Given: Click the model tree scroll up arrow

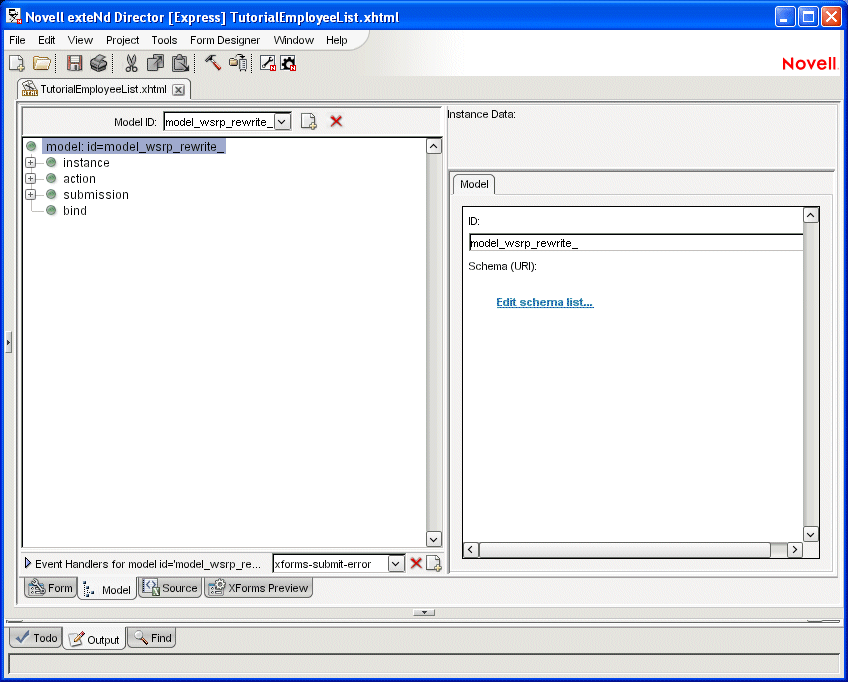Looking at the screenshot, I should point(434,146).
